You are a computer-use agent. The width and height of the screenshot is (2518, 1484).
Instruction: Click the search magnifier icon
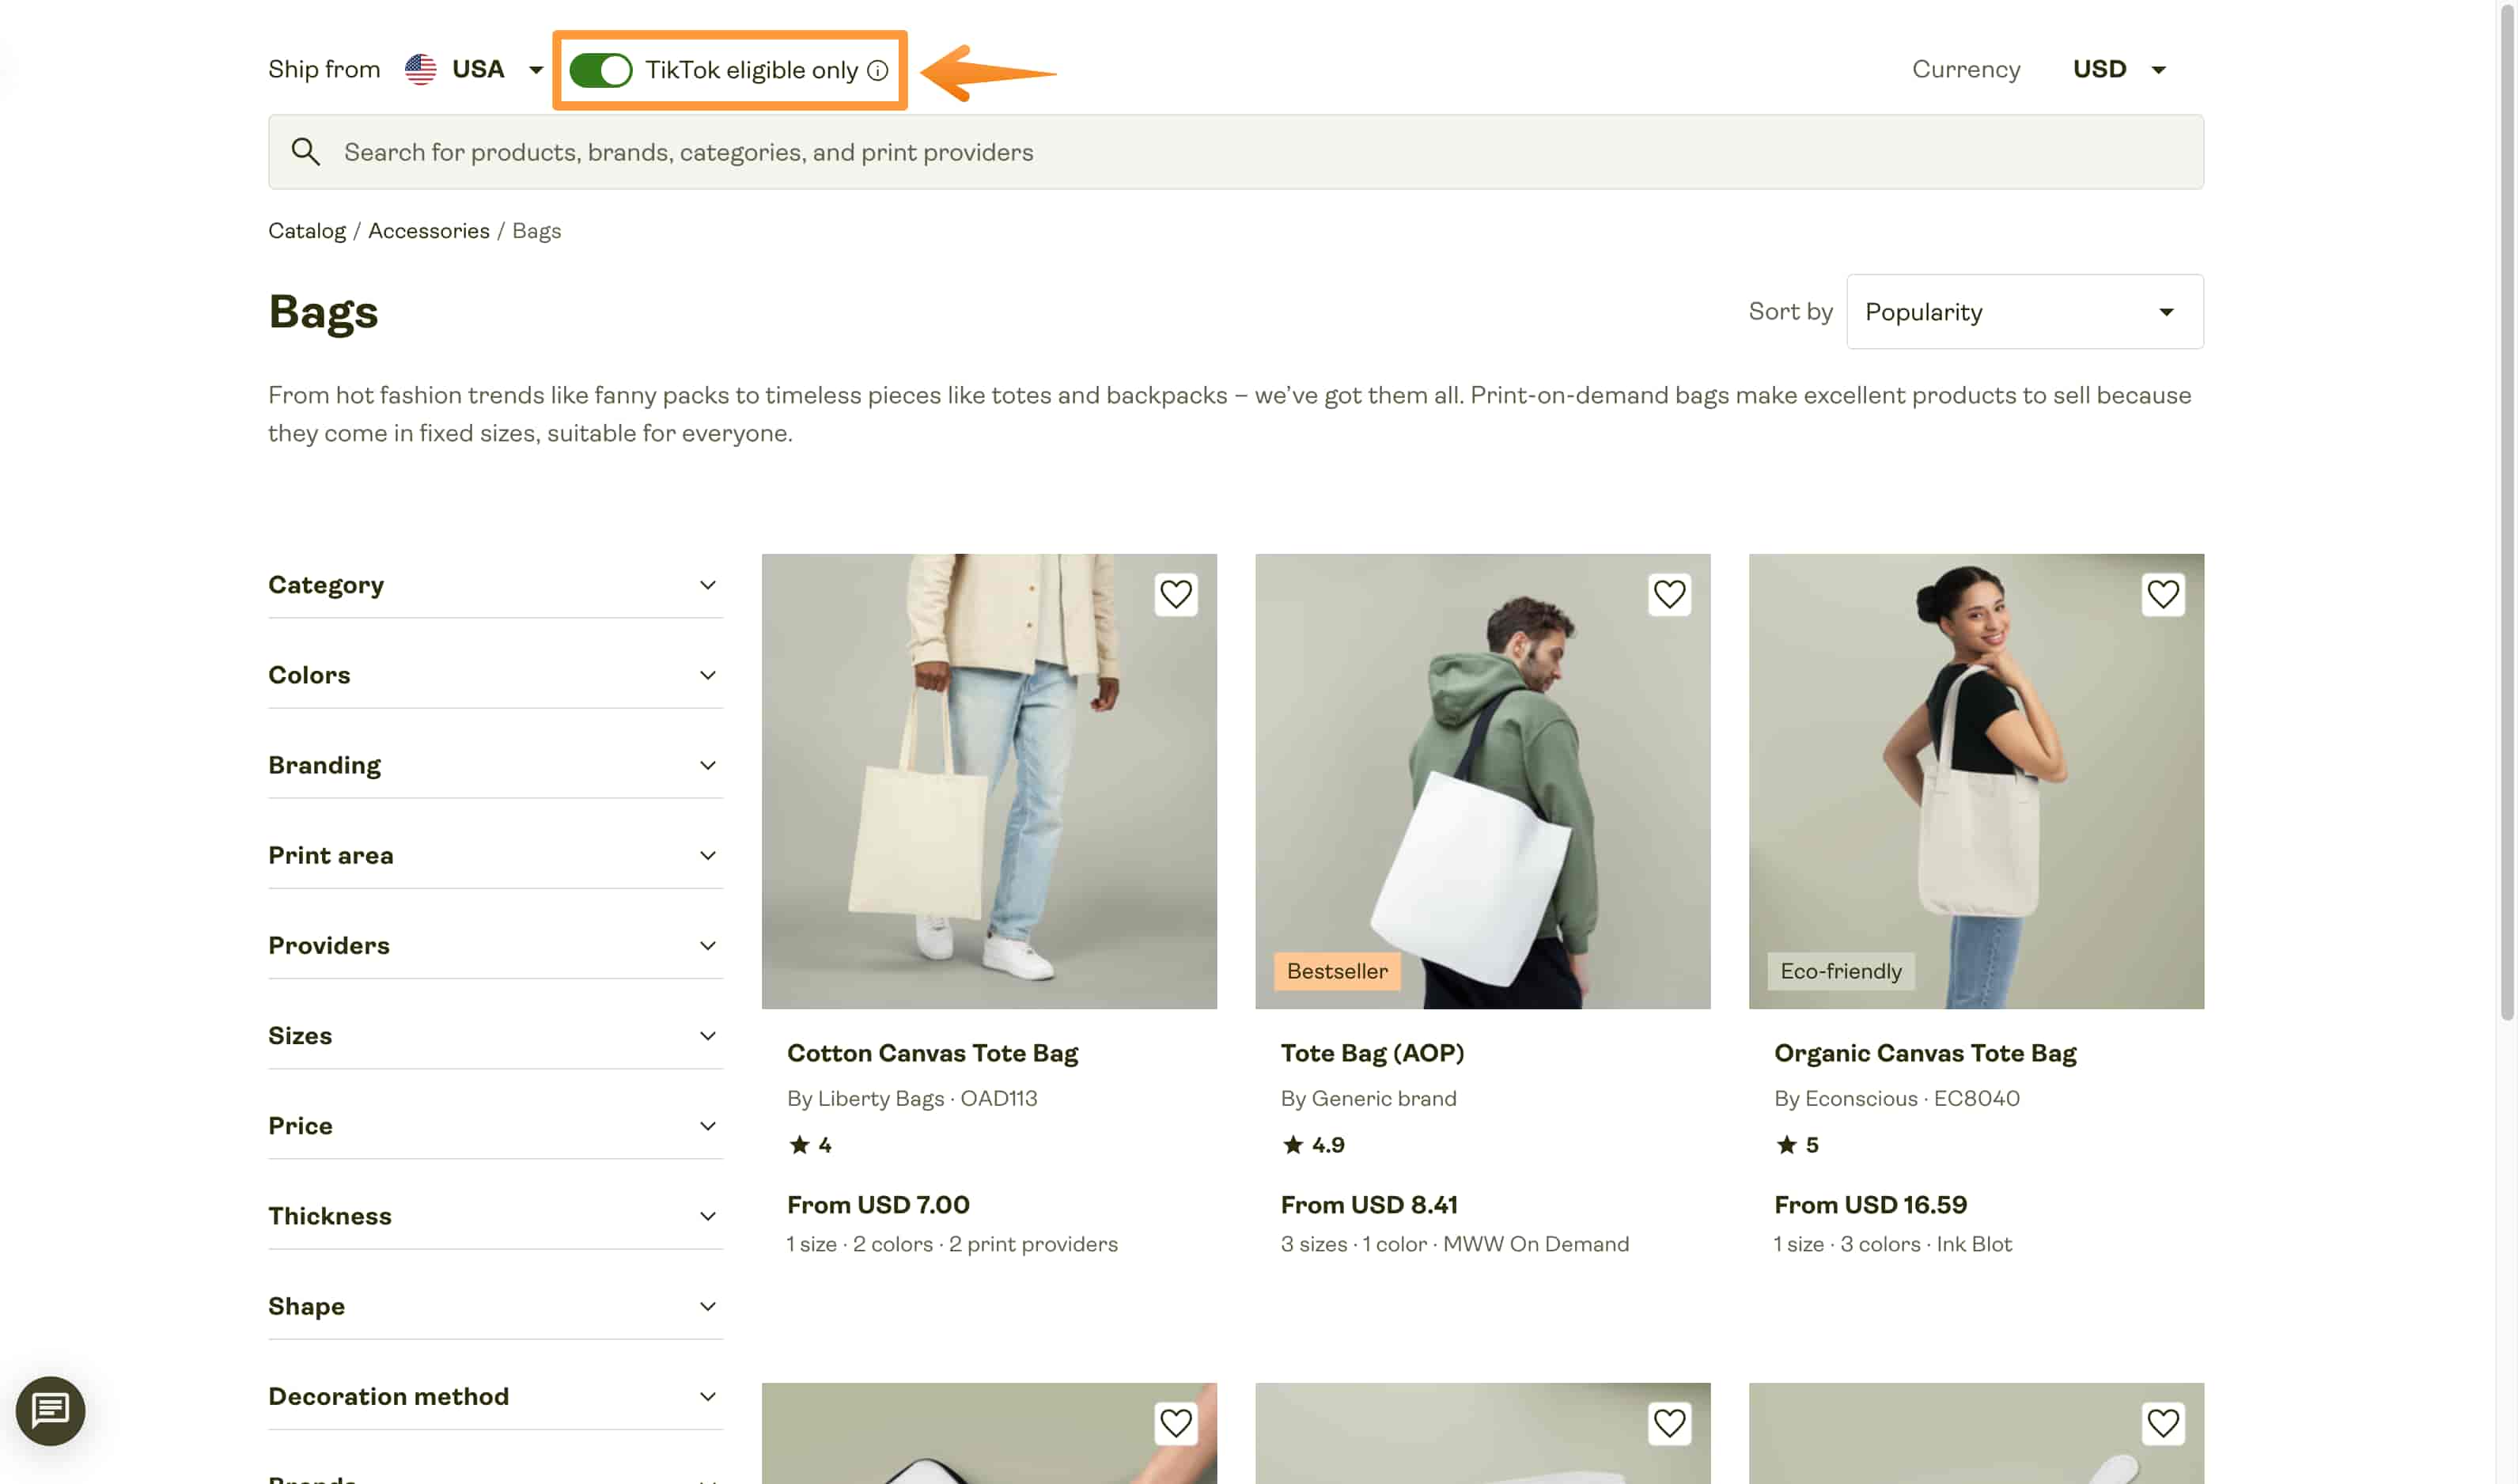point(305,152)
